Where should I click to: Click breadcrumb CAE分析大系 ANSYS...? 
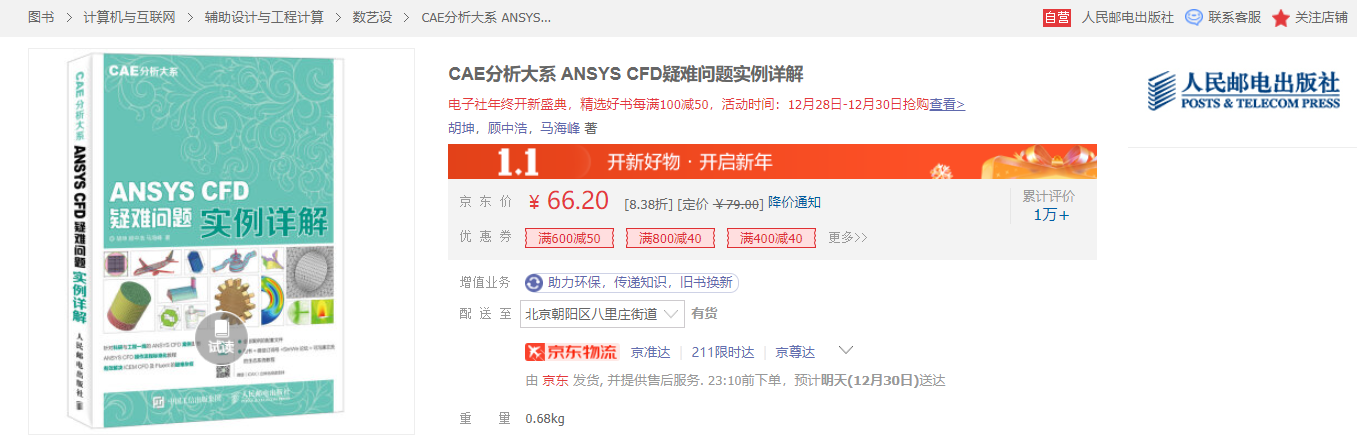(486, 18)
